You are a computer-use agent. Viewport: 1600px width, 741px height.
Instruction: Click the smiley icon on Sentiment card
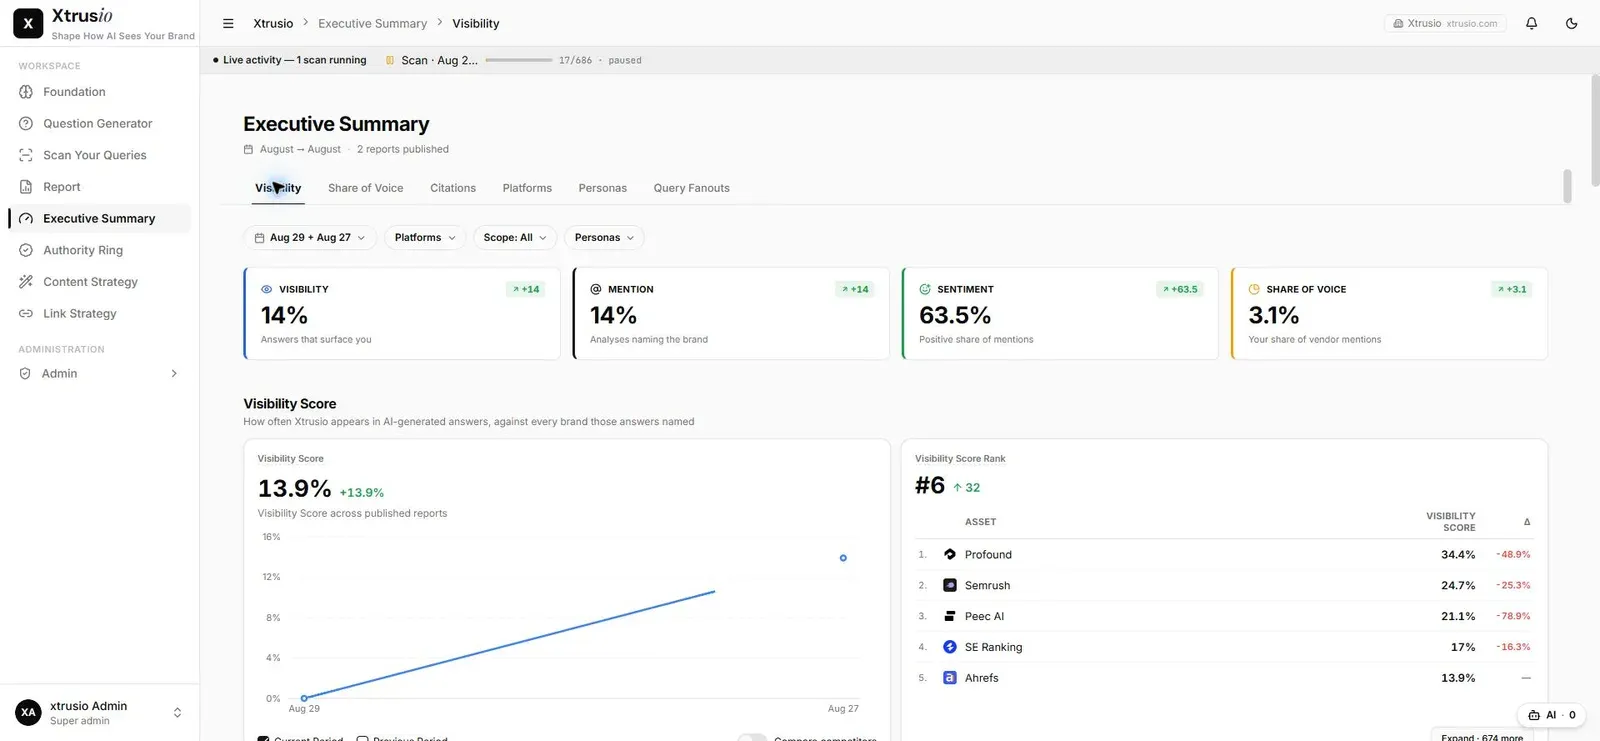tap(925, 289)
